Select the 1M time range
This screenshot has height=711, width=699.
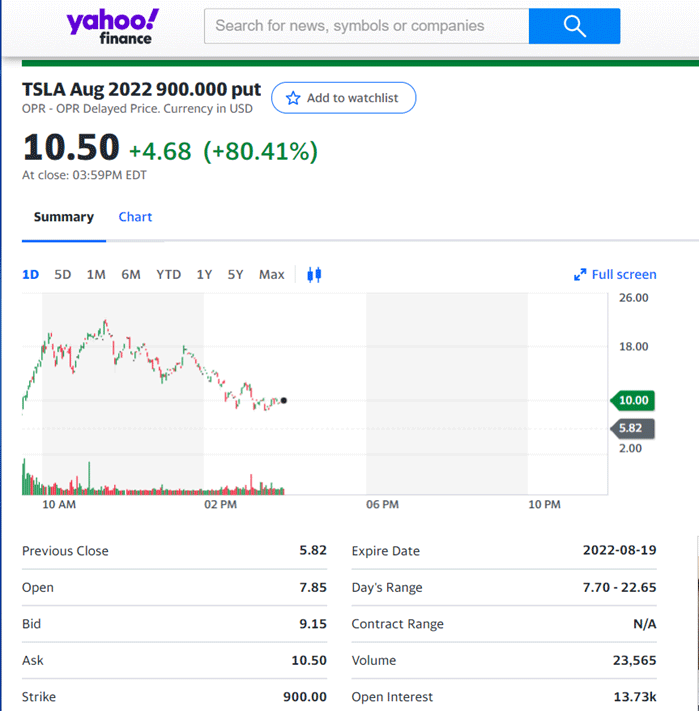96,274
